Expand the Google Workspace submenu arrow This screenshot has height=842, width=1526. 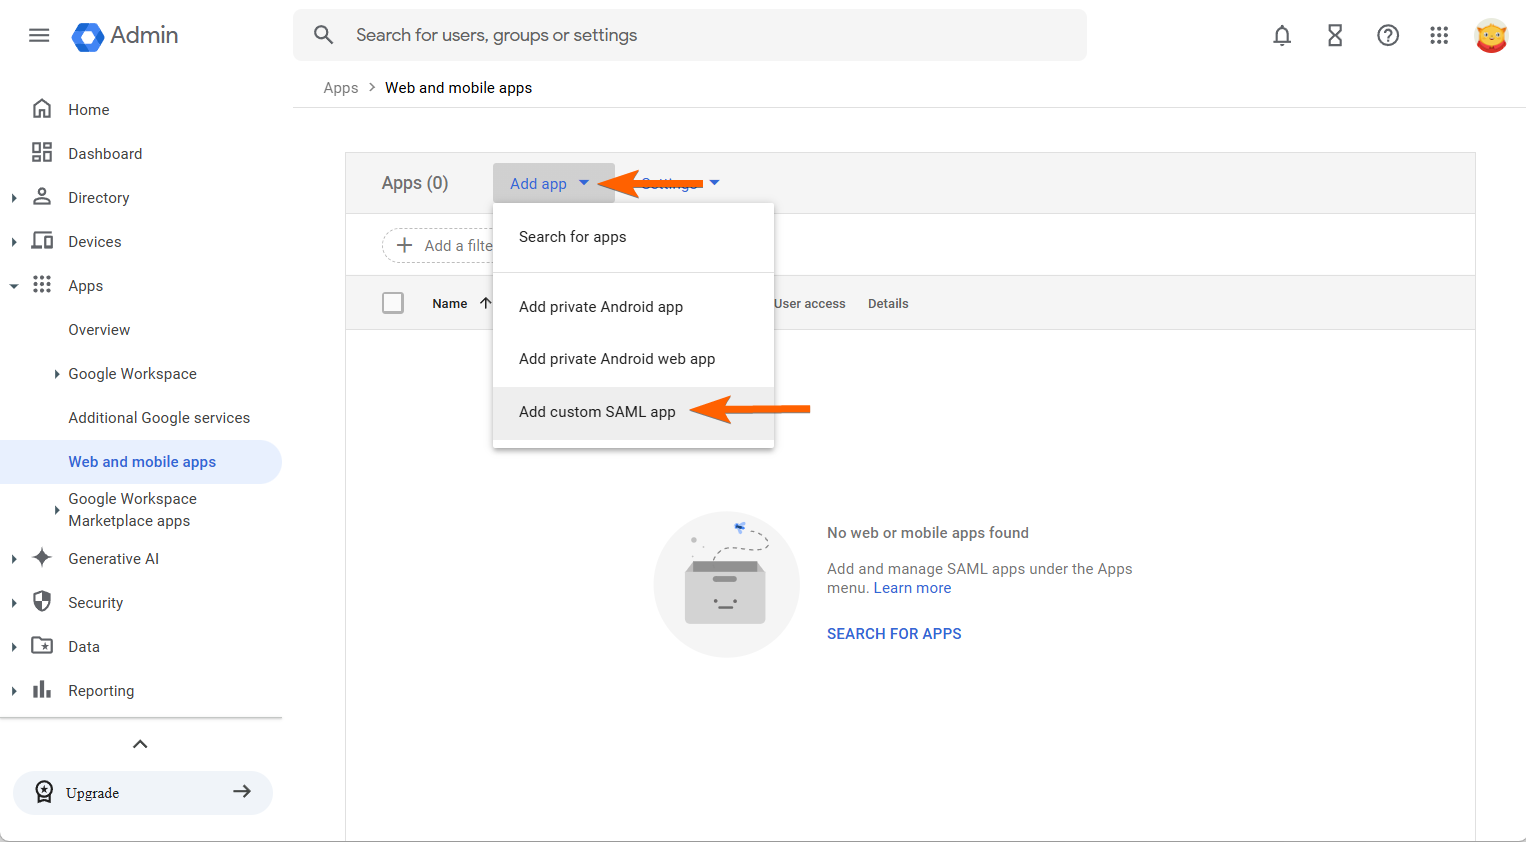57,374
